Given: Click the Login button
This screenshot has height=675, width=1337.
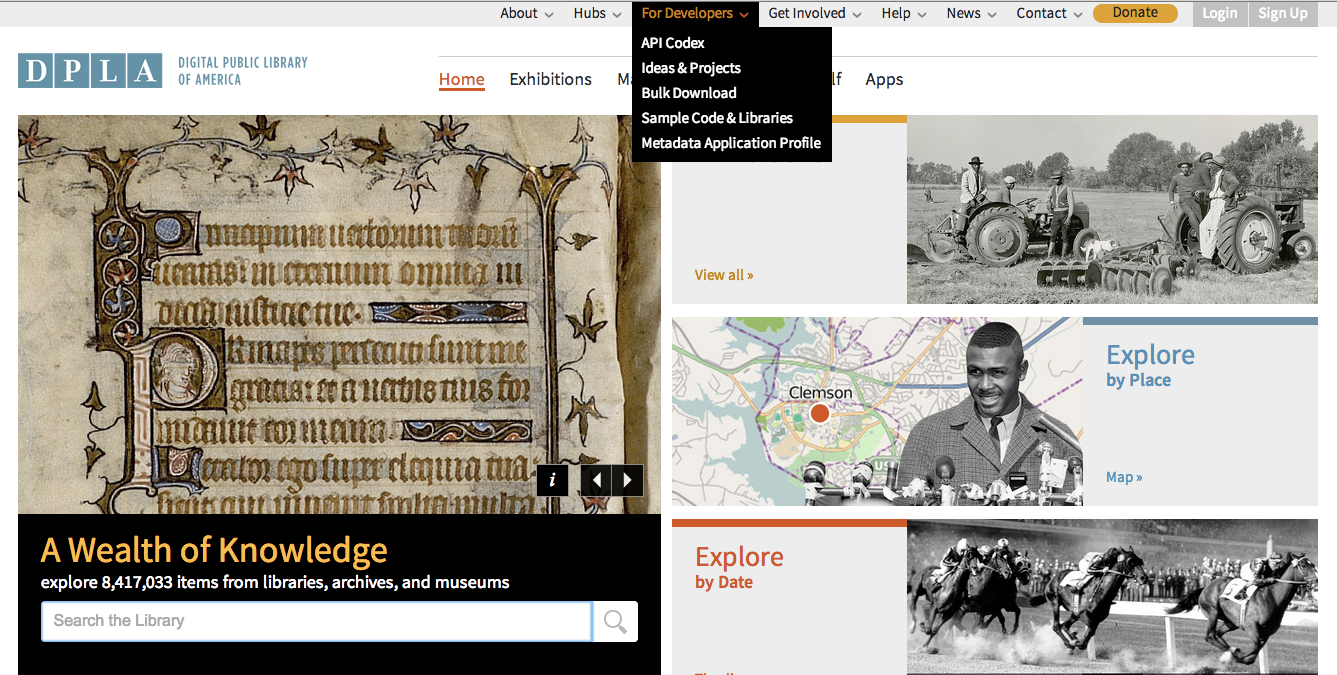Looking at the screenshot, I should tap(1220, 13).
